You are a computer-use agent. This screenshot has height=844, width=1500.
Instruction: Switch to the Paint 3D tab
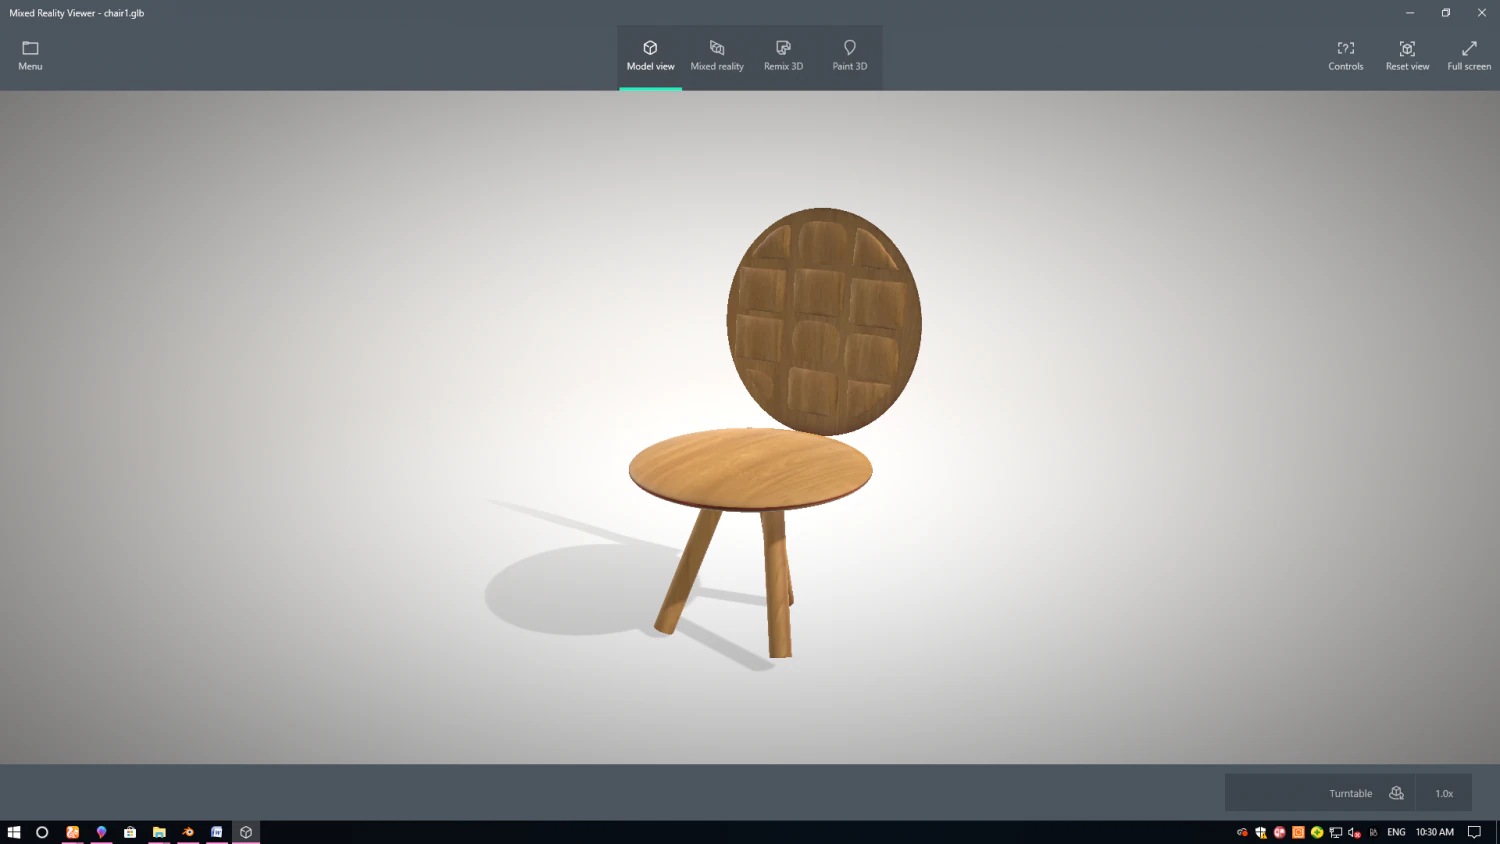(x=849, y=57)
